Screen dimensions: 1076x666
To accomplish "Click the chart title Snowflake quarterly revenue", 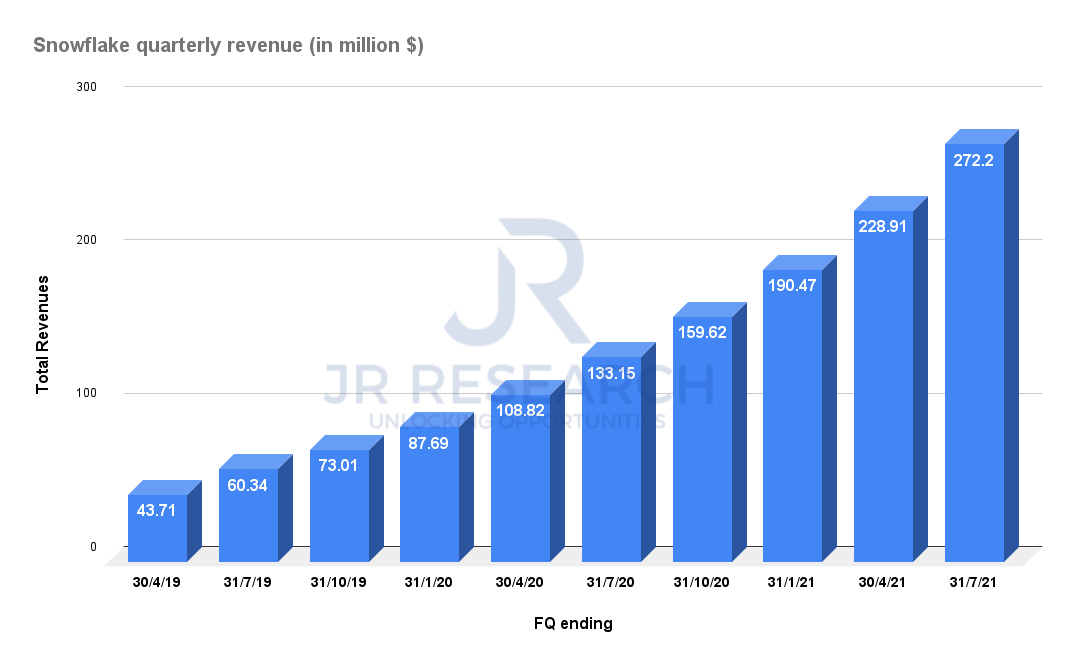I will click(x=229, y=45).
